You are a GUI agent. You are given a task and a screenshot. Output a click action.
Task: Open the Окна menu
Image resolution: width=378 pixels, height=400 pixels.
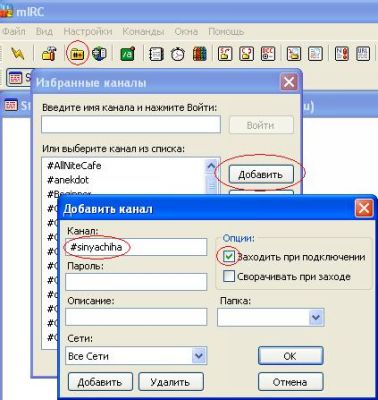(x=186, y=32)
